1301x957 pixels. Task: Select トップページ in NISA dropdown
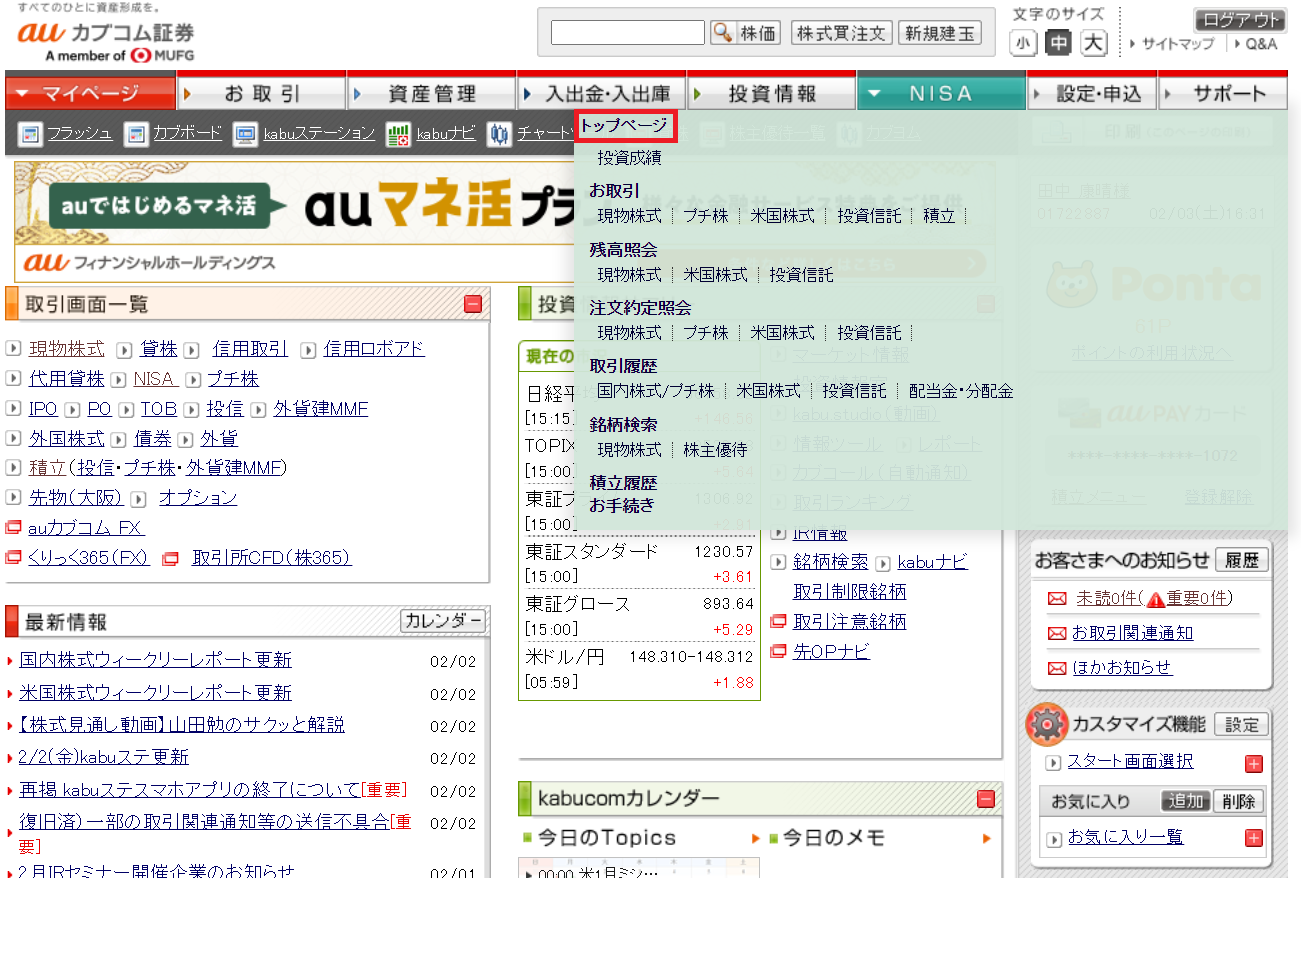[625, 125]
